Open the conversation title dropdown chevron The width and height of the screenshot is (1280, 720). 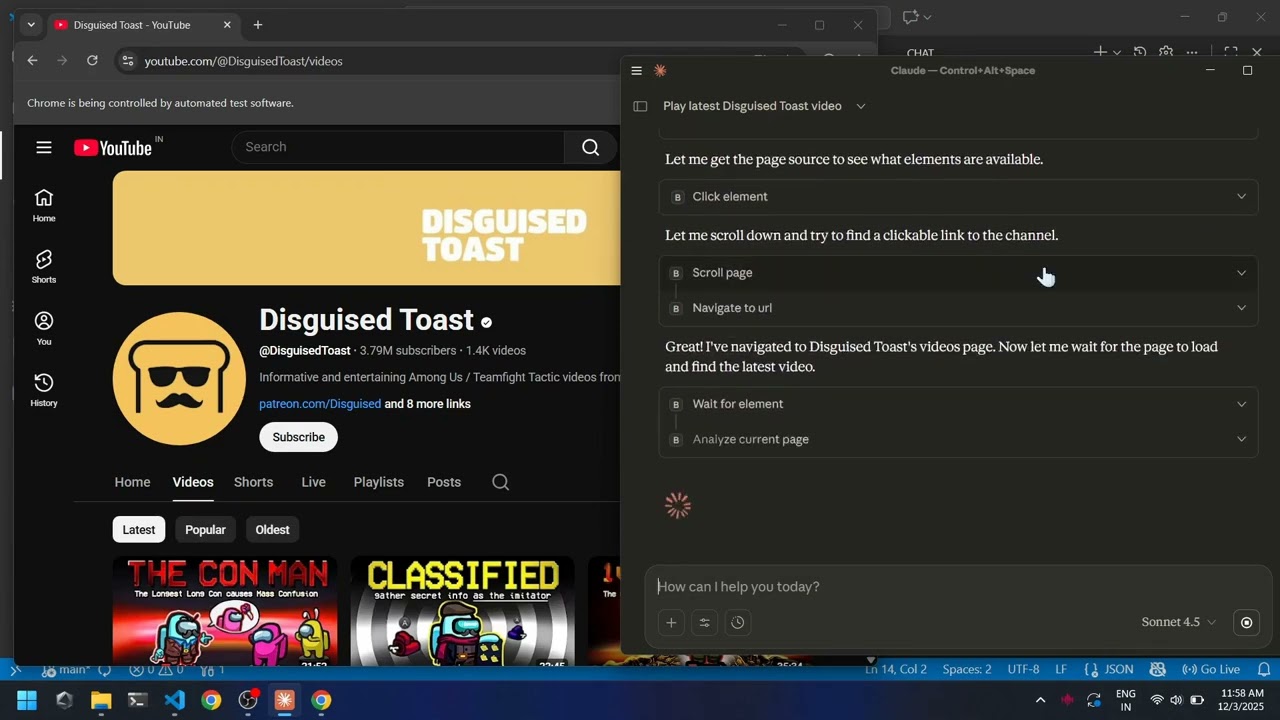tap(860, 106)
